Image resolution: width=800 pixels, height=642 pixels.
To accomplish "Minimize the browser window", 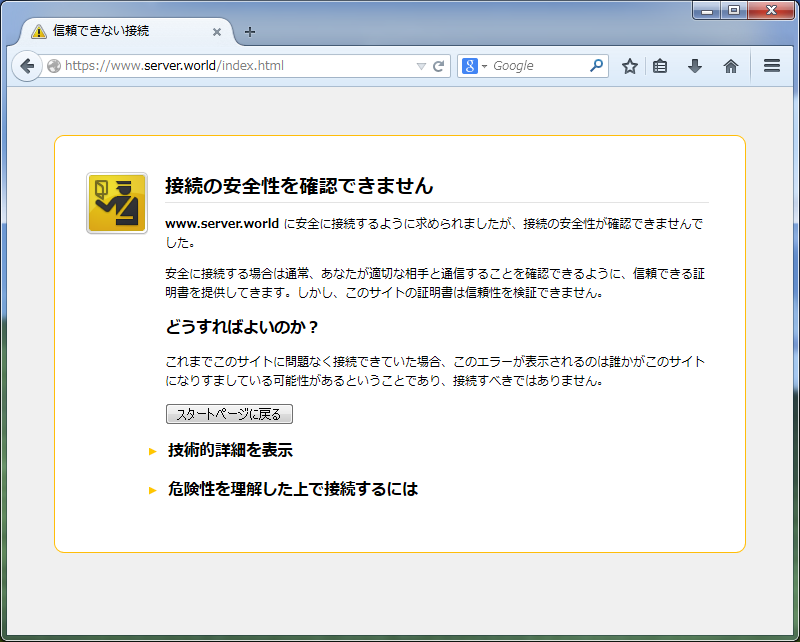I will click(707, 10).
